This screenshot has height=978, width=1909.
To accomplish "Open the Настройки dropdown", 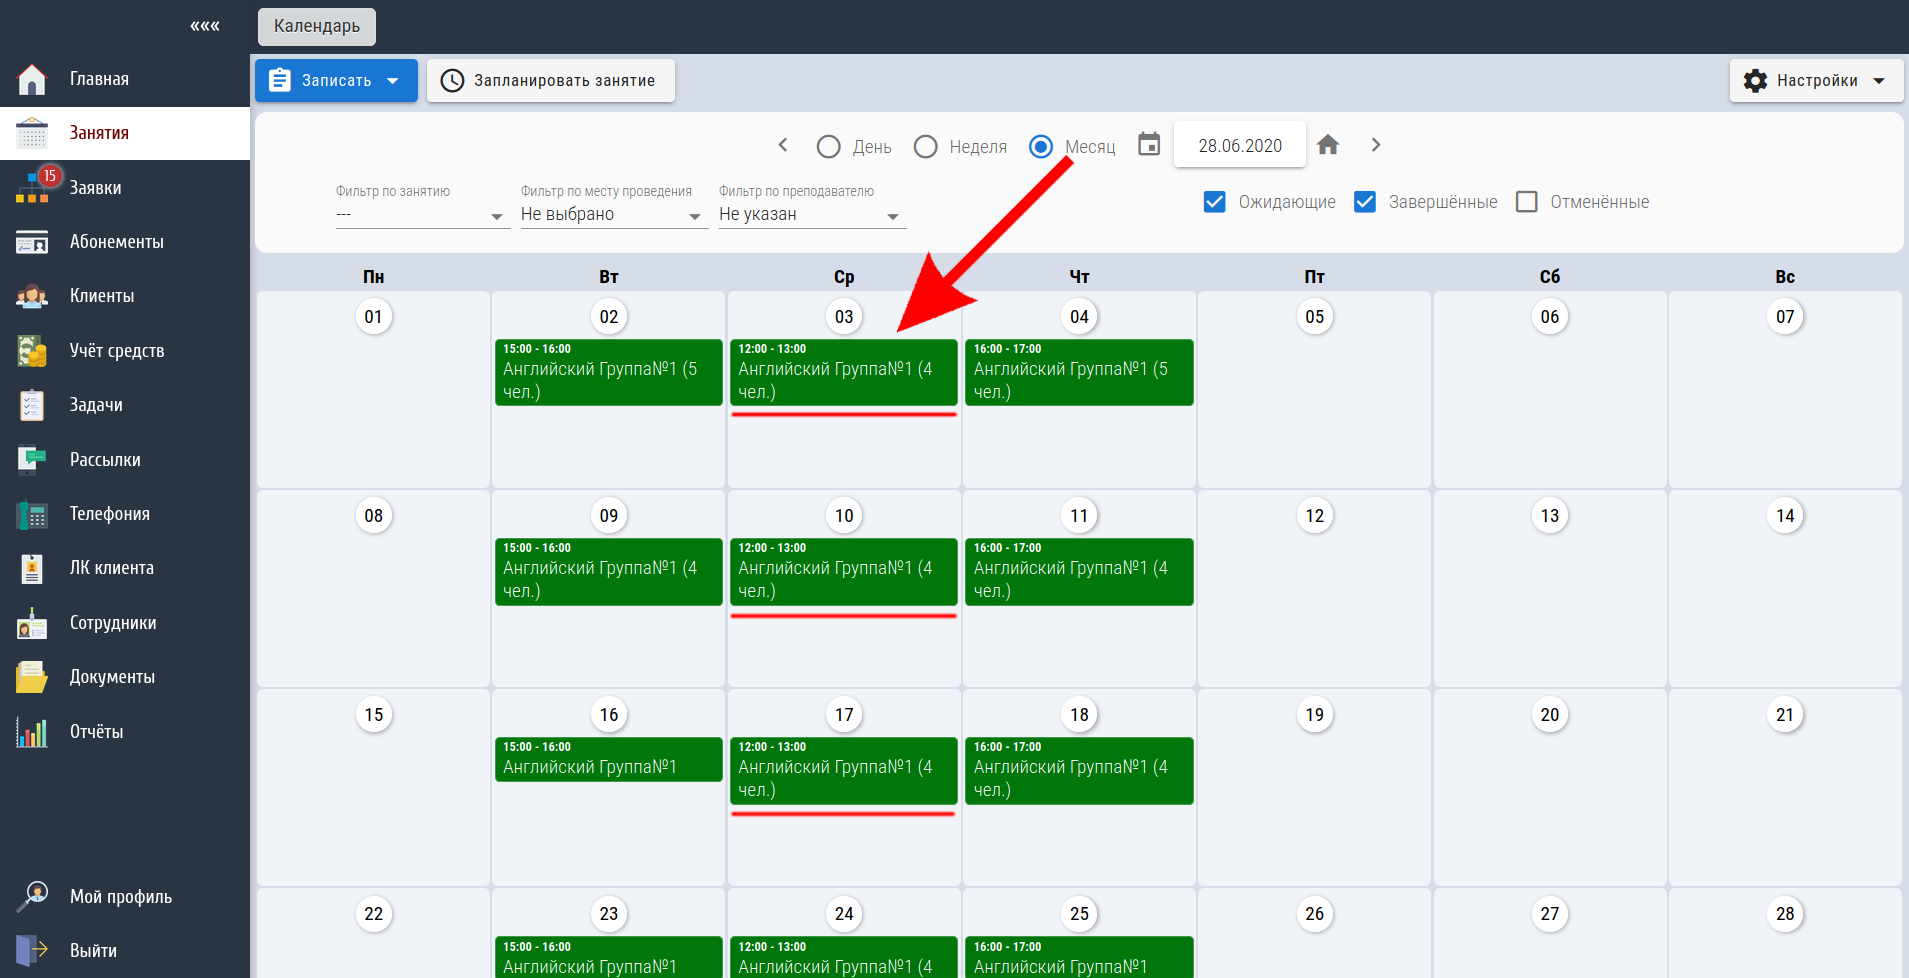I will (1816, 81).
